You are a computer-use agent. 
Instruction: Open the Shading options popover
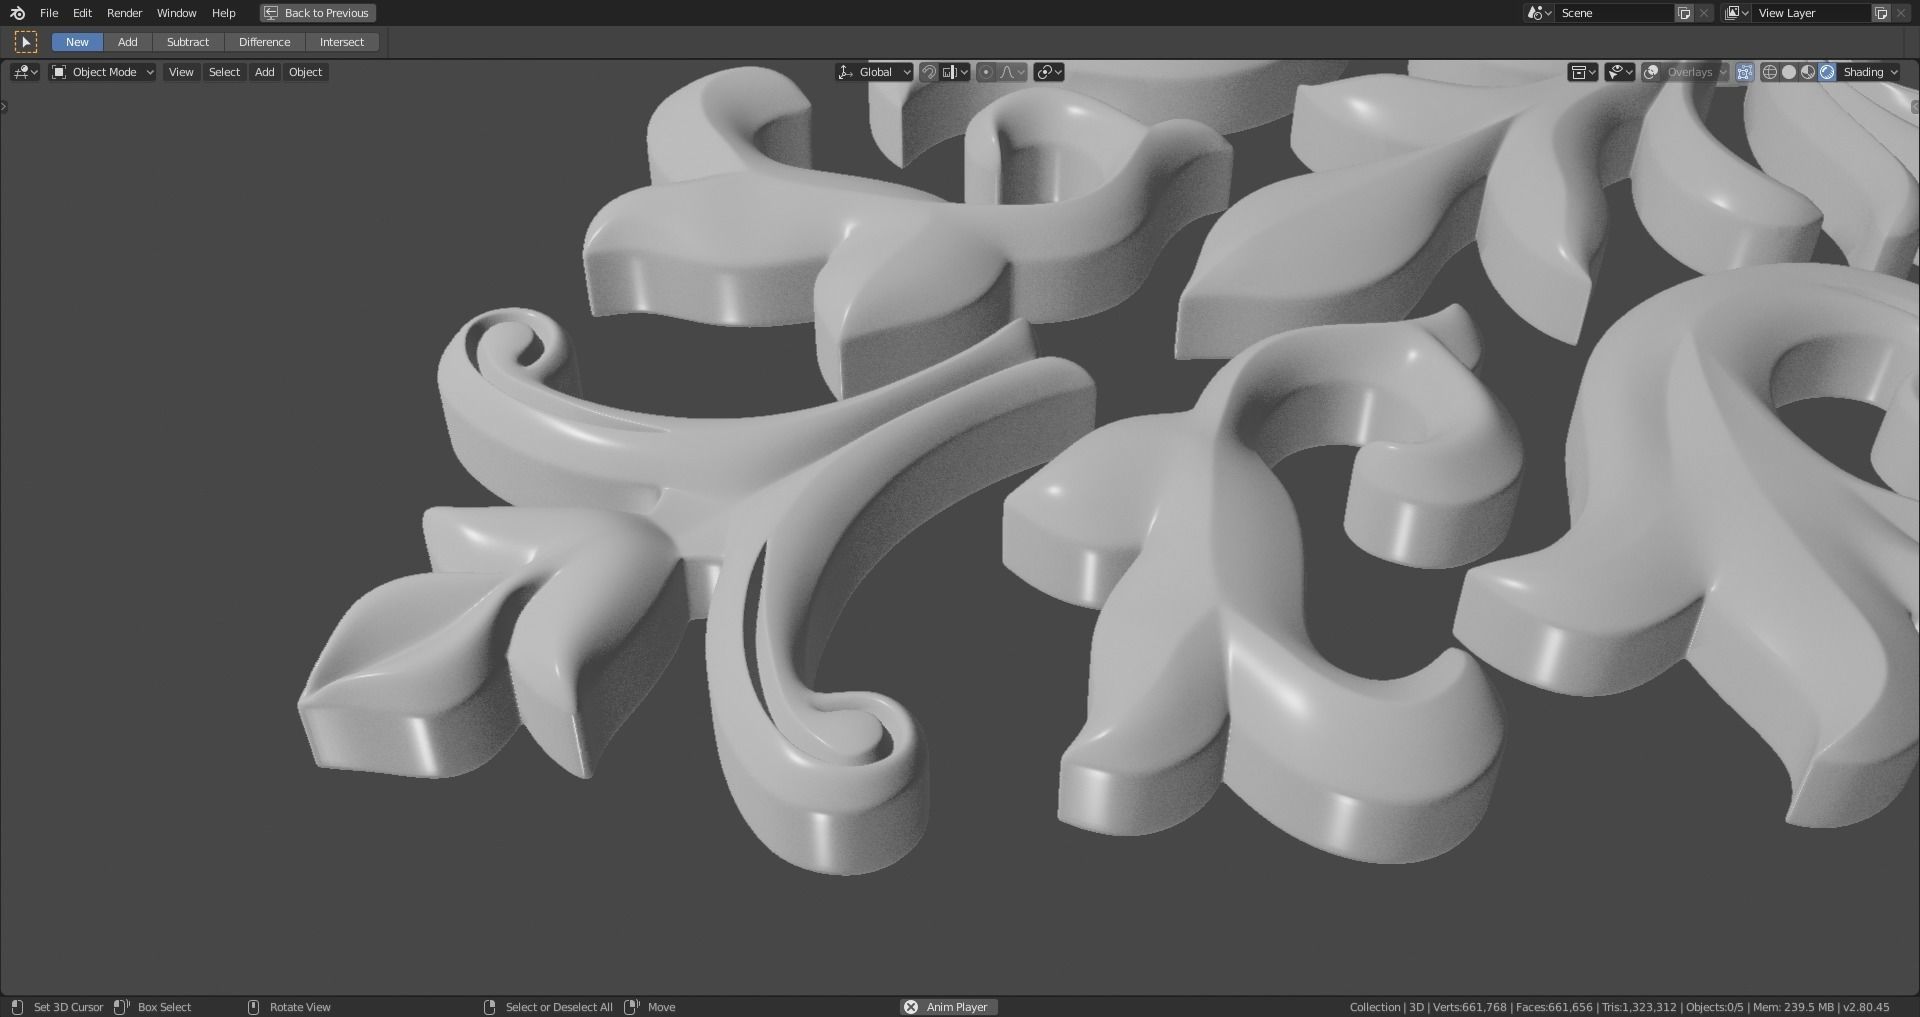(1870, 72)
